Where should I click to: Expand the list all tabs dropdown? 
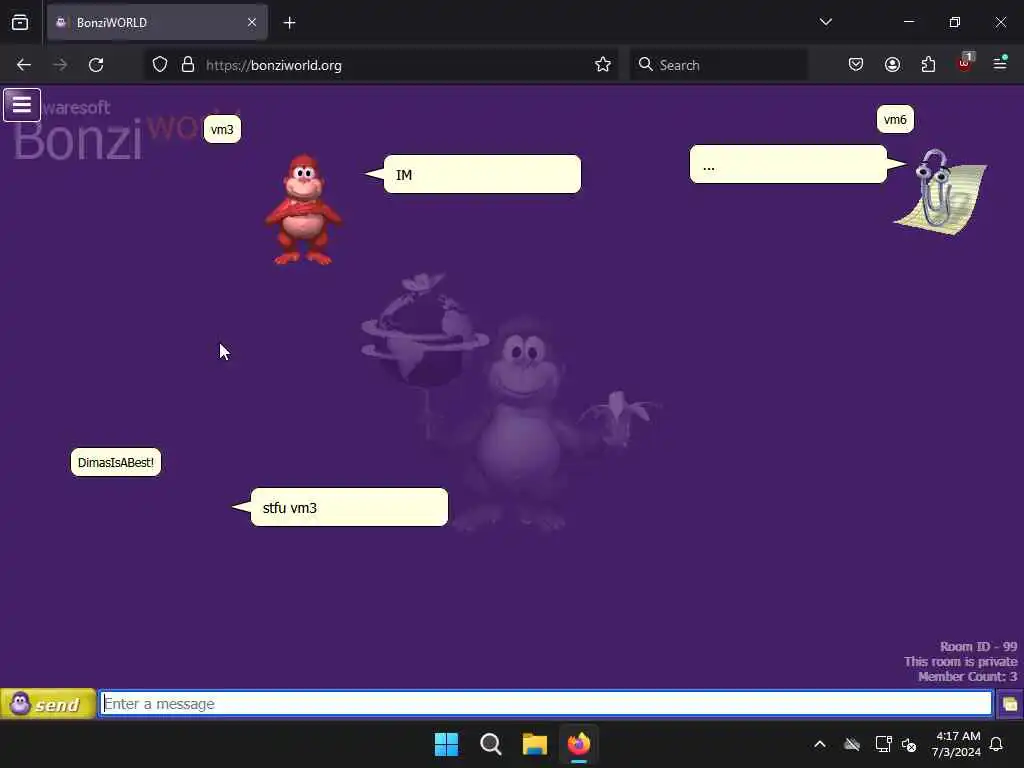(825, 22)
